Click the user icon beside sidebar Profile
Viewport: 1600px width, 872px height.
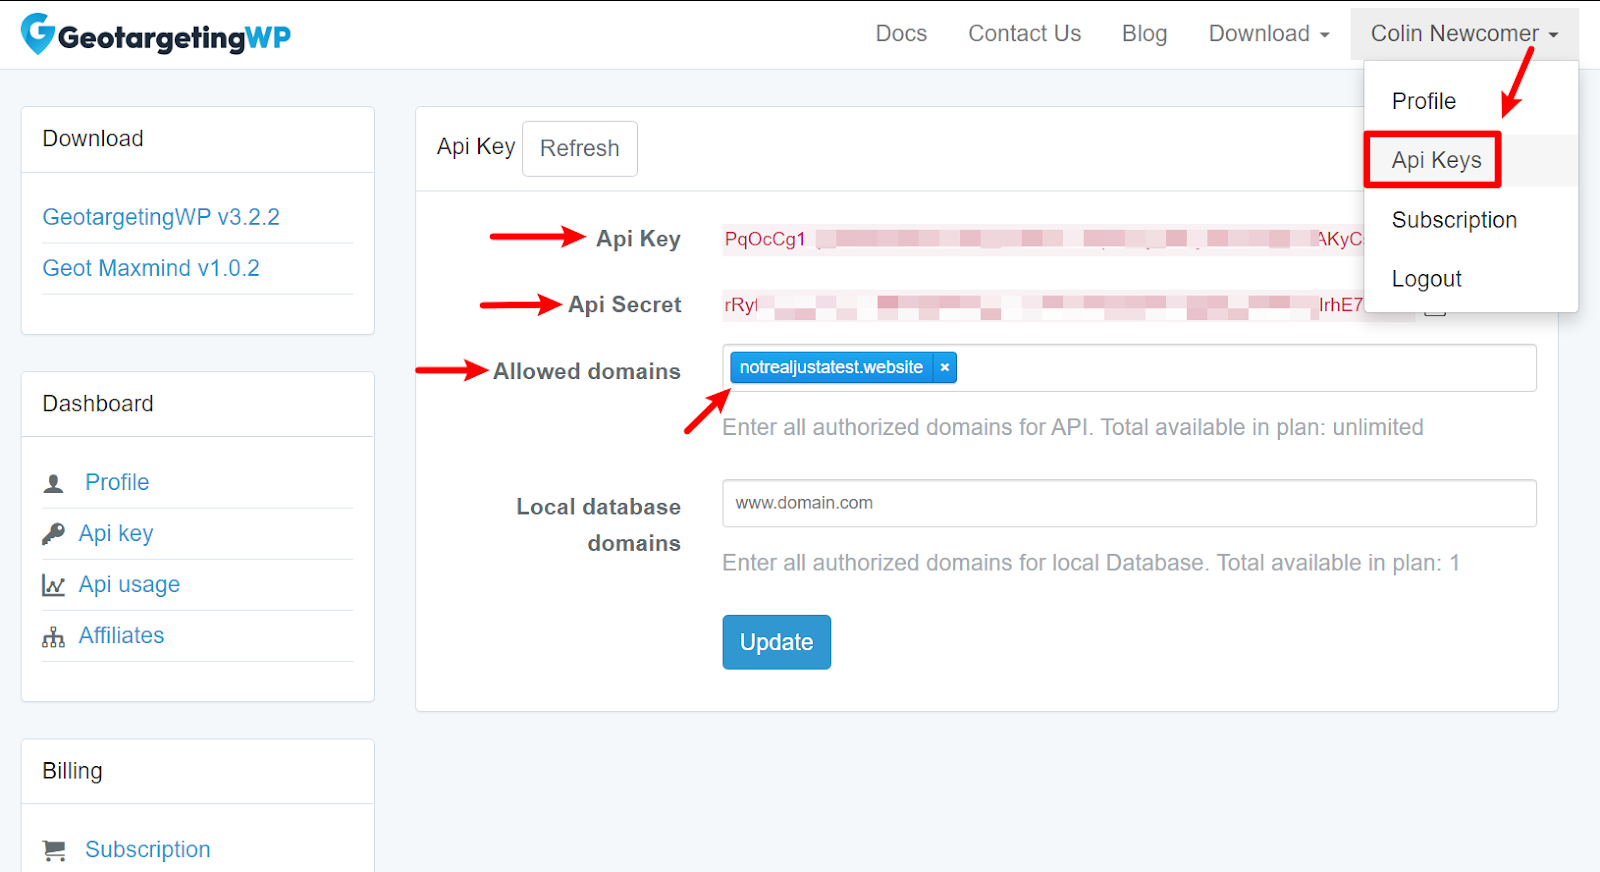click(54, 484)
